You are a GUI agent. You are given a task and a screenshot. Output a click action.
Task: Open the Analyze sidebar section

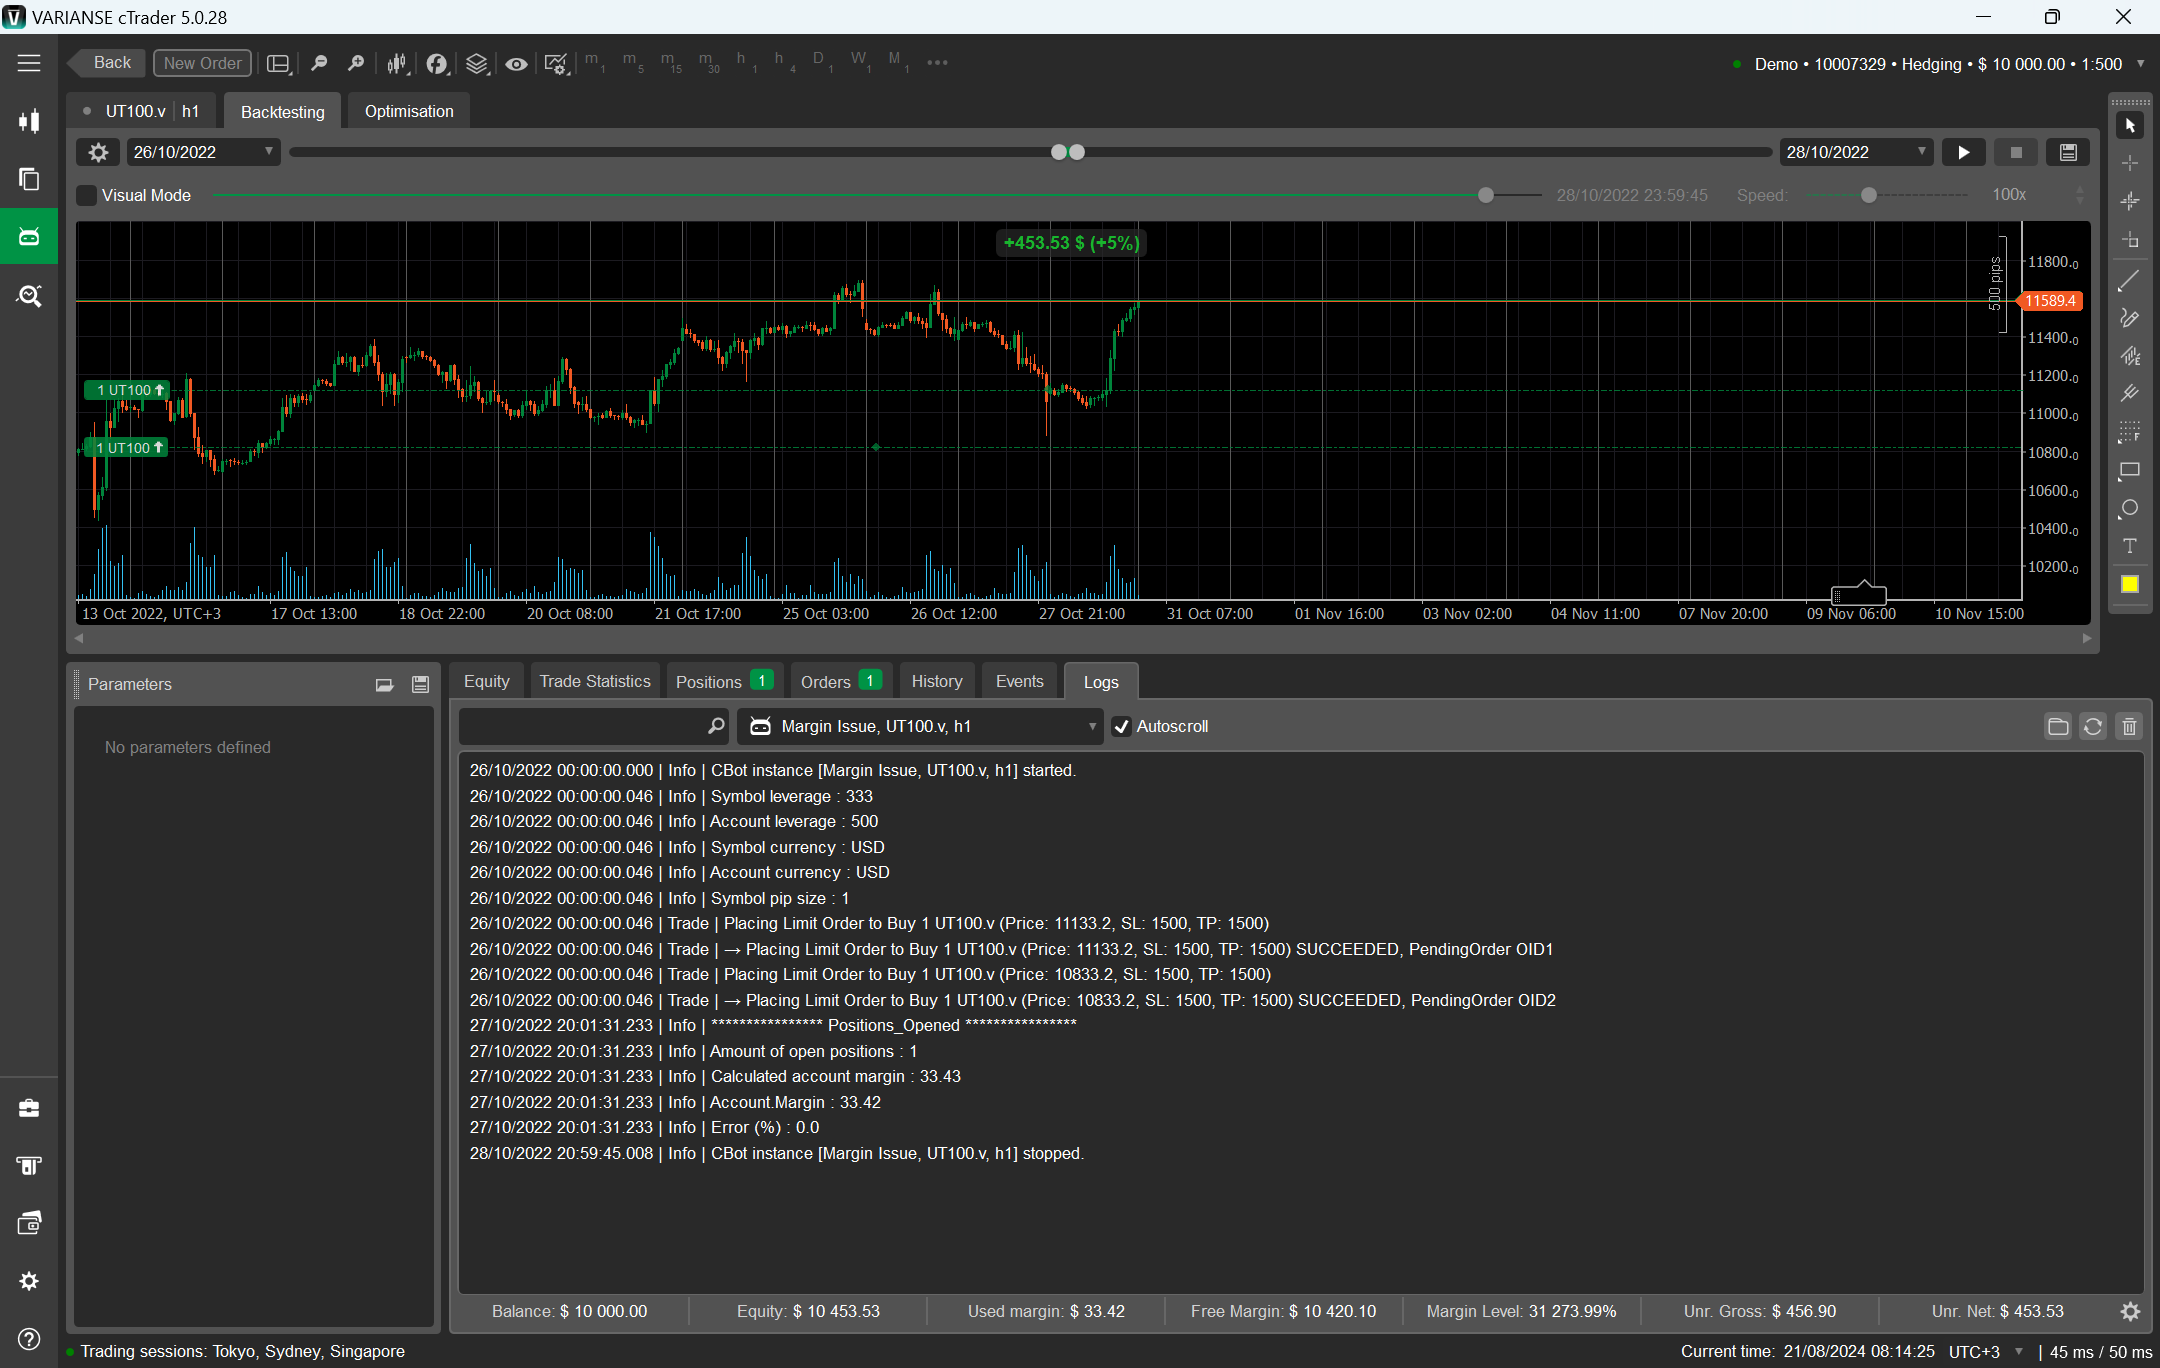coord(29,295)
